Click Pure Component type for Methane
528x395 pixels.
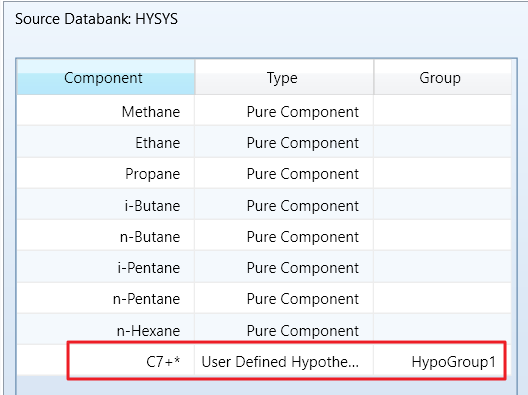click(x=284, y=111)
